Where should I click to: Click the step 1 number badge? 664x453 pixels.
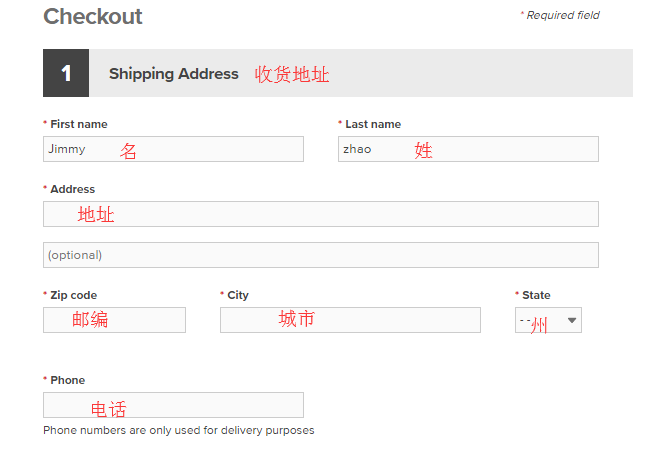point(66,73)
